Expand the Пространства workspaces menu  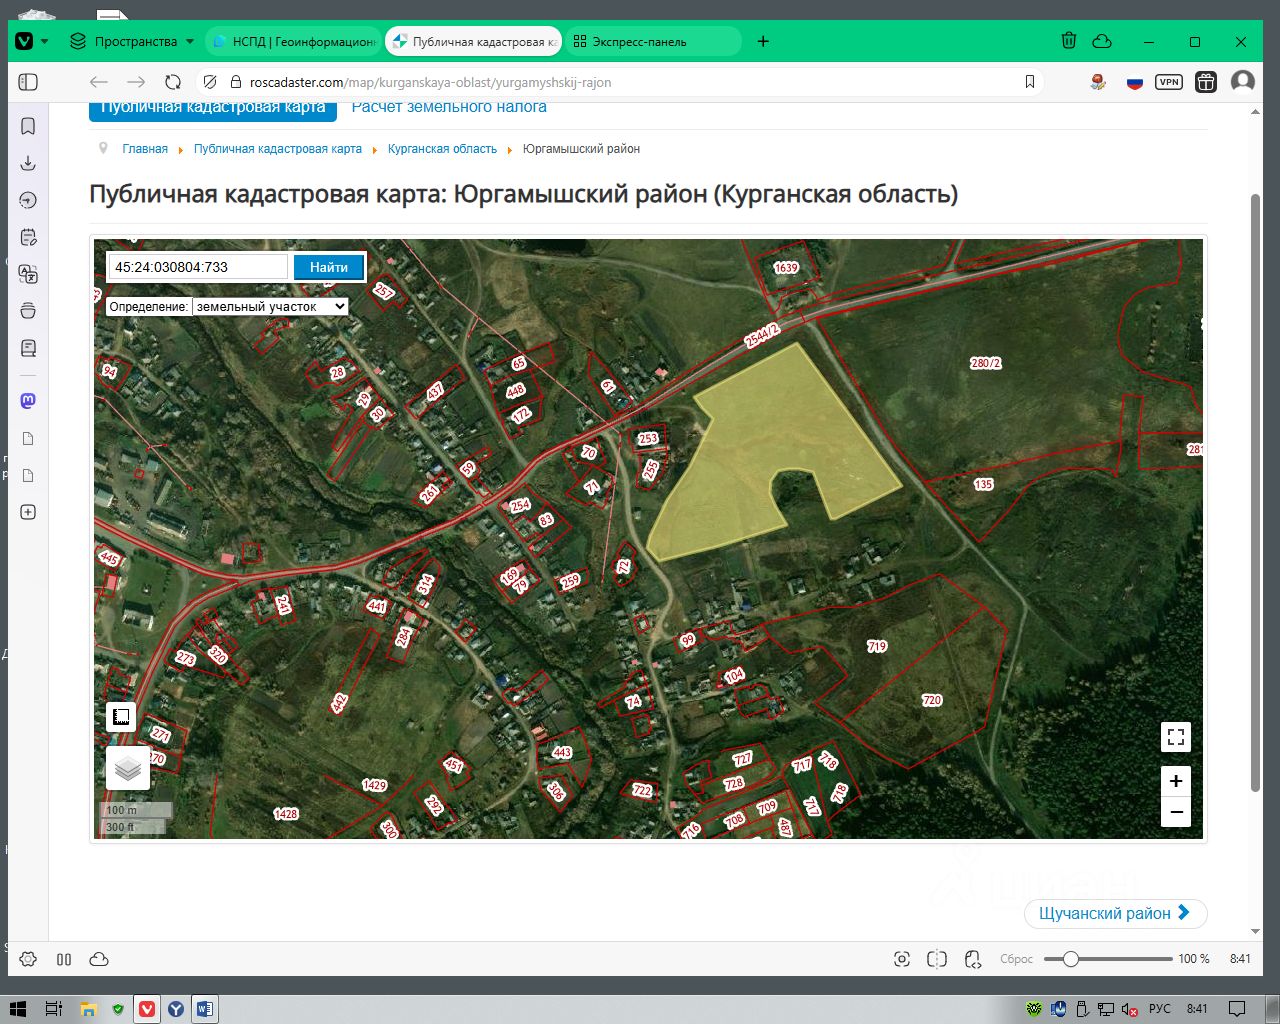[132, 41]
